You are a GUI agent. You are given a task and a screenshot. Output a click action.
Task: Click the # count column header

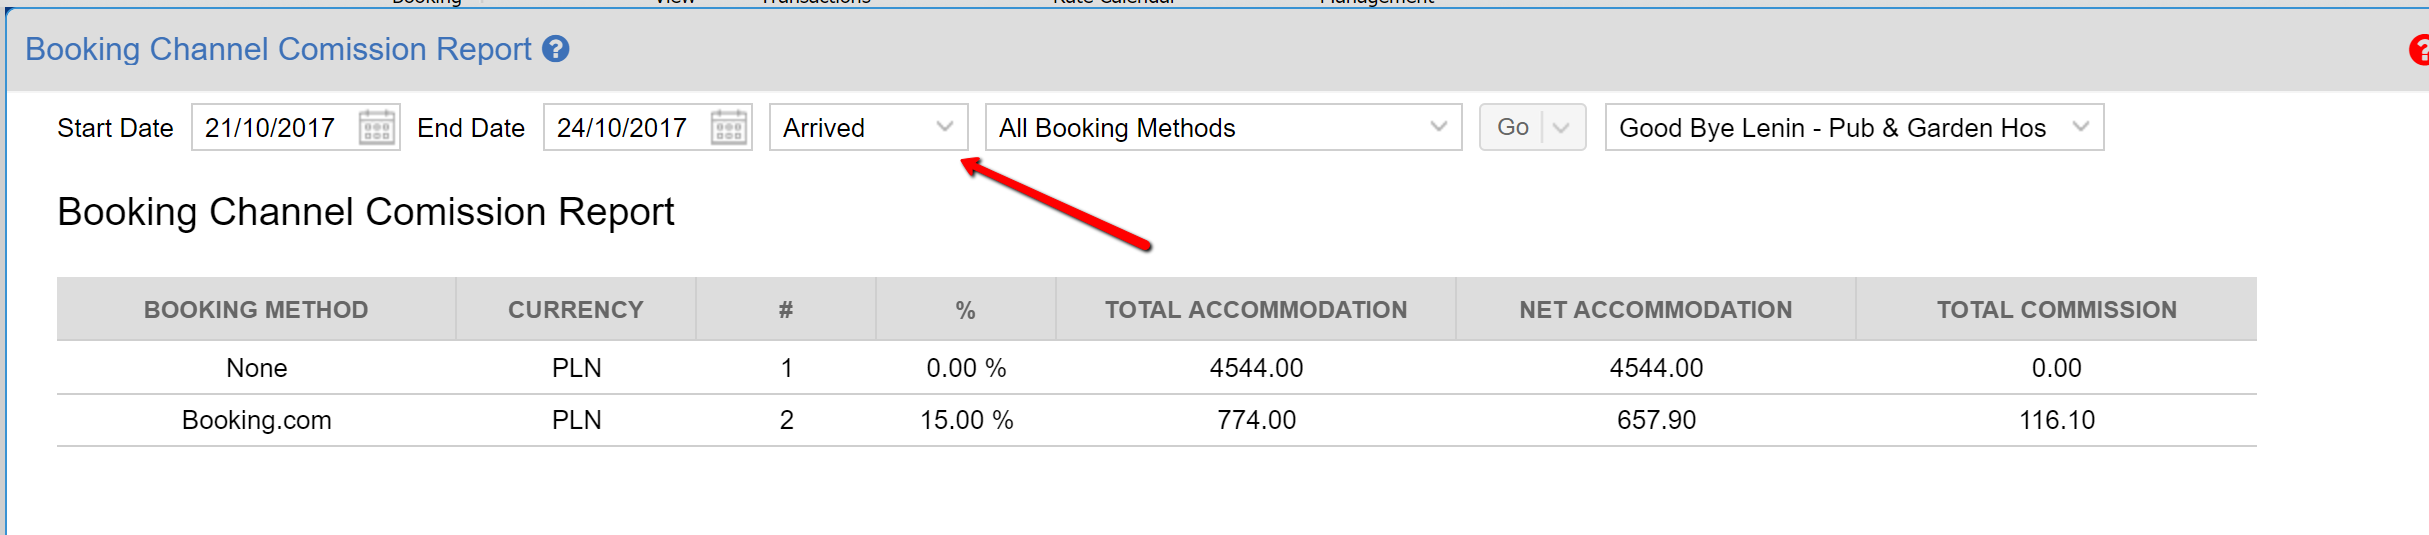tap(786, 310)
